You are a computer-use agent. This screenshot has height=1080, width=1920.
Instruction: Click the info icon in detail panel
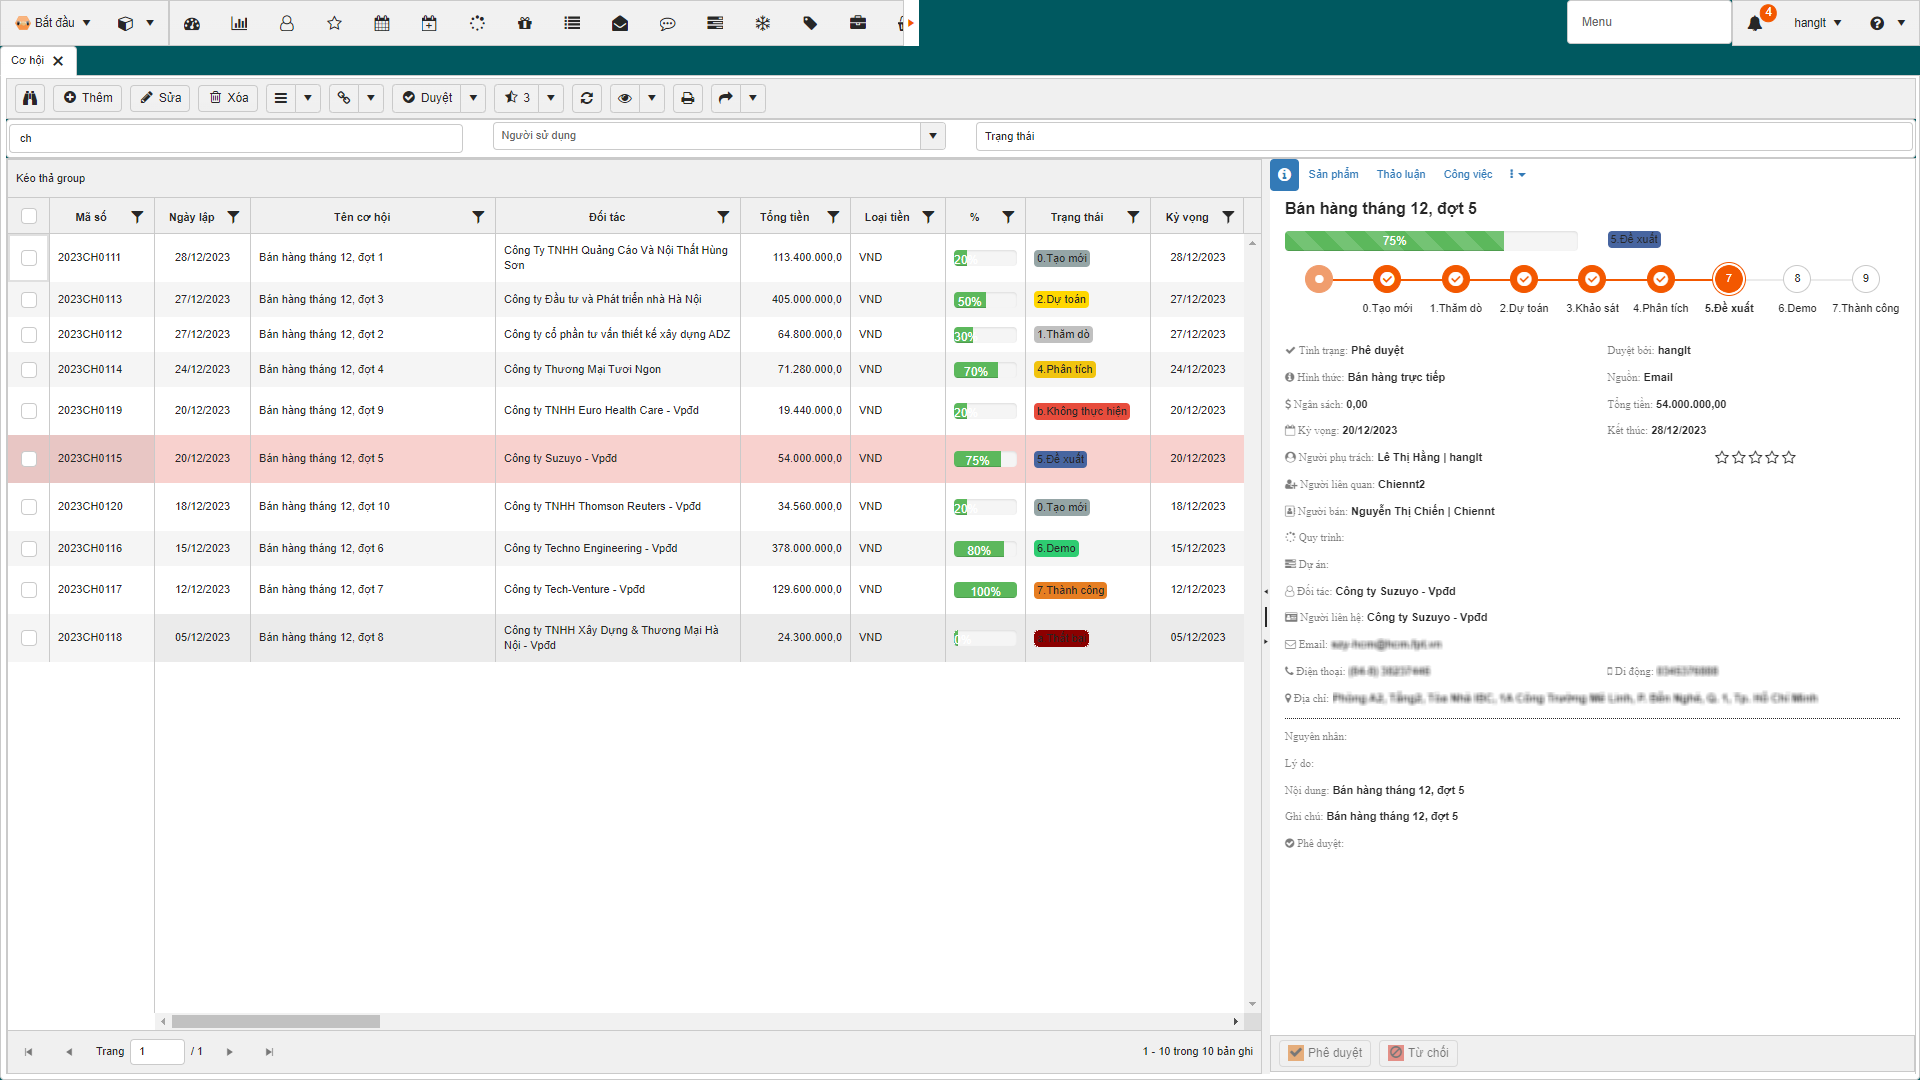[x=1284, y=175]
